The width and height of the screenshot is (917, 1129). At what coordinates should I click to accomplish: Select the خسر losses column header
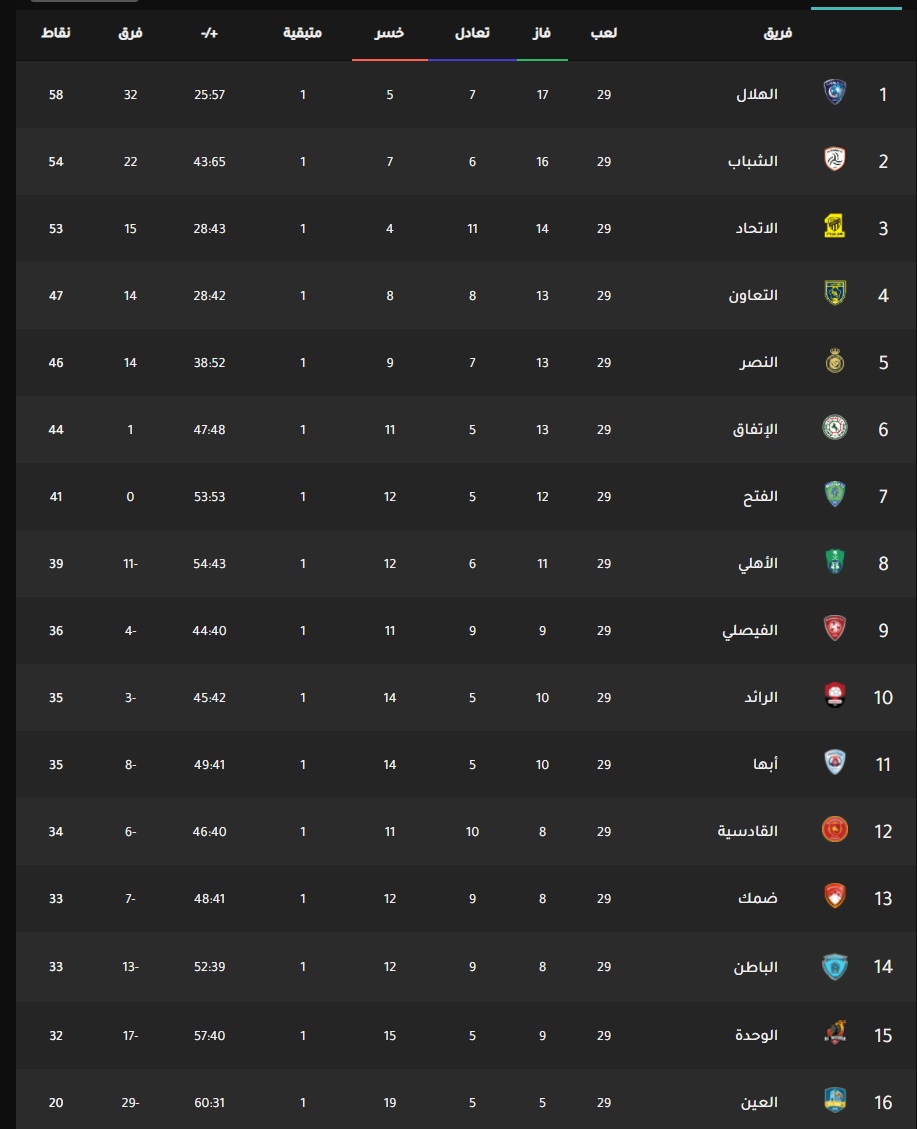(389, 33)
